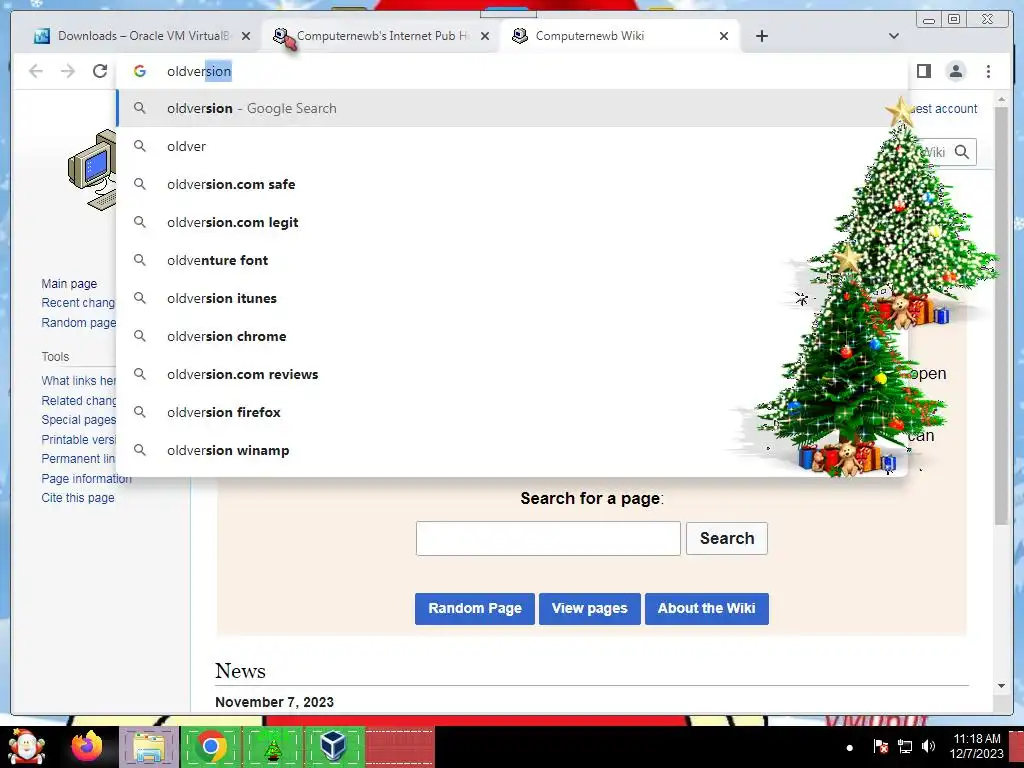Screen dimensions: 1024x768
Task: Click the volume speaker tray icon
Action: [928, 746]
